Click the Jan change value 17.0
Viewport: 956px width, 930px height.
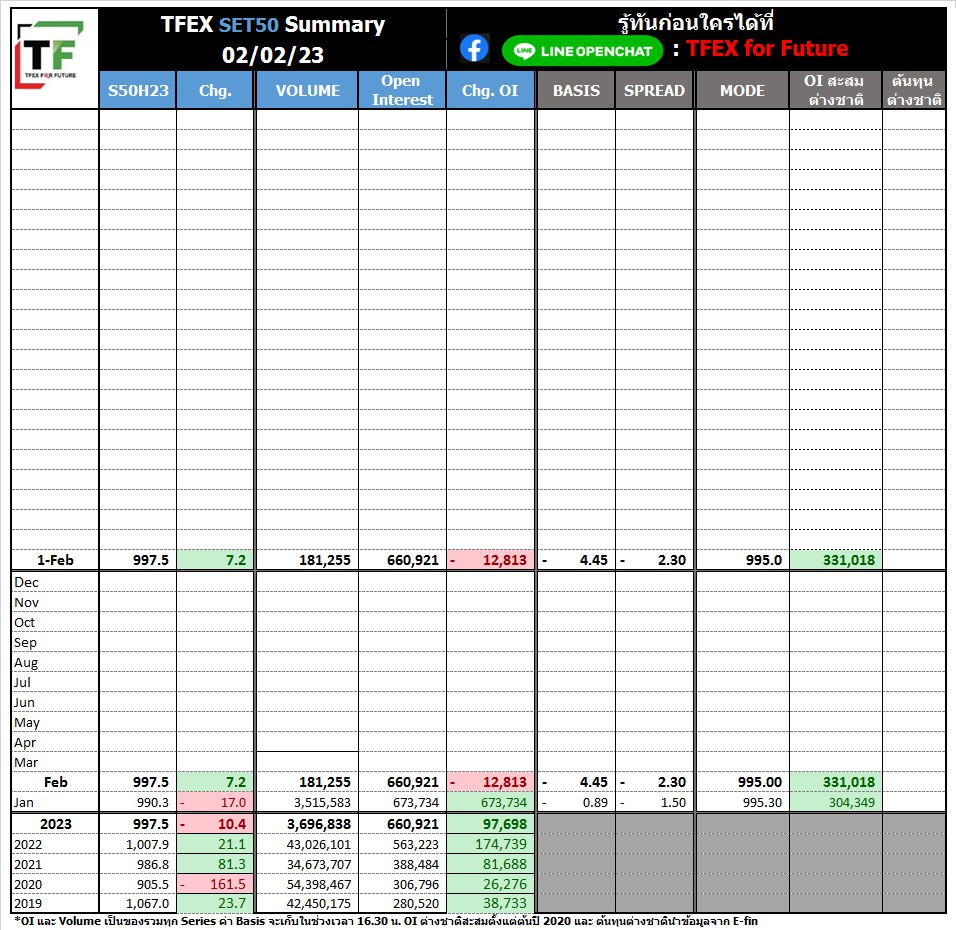pos(233,803)
